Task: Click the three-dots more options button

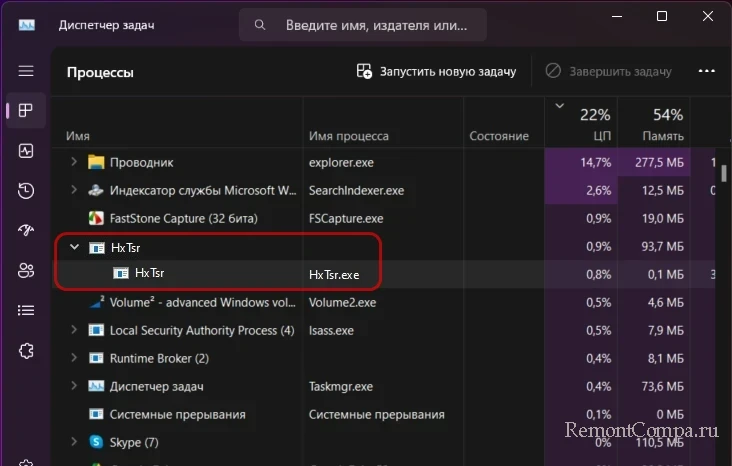Action: (x=707, y=72)
